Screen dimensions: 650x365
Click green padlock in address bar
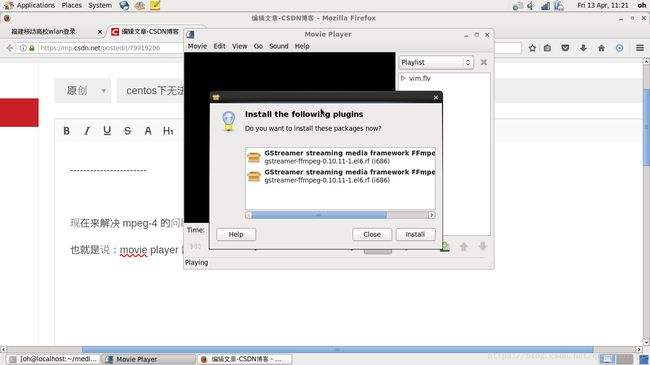coord(32,48)
